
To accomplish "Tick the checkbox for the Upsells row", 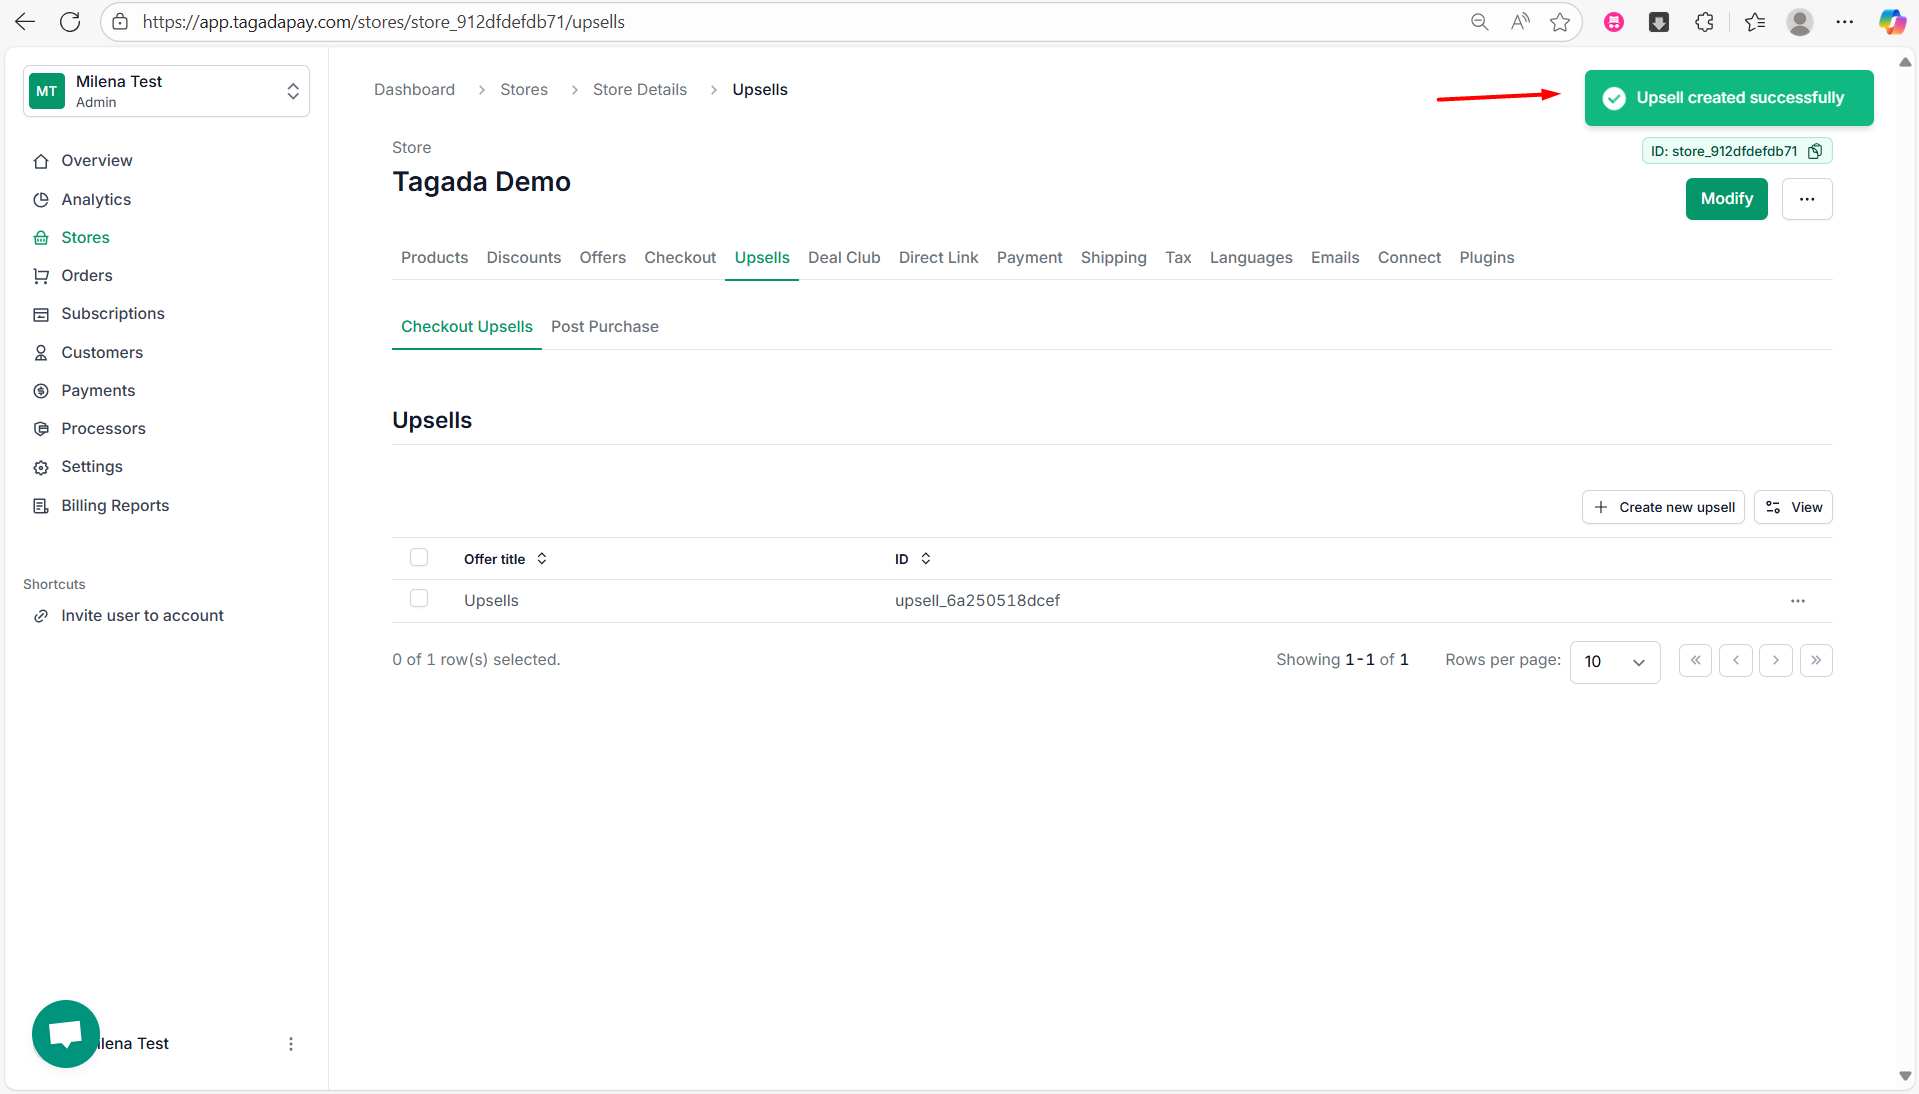I will click(x=419, y=598).
